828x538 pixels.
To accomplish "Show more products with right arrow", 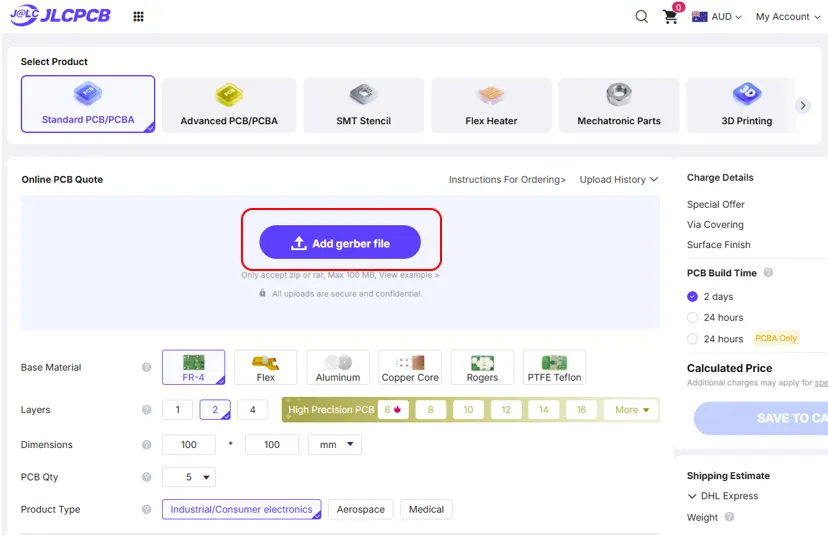I will click(x=803, y=105).
